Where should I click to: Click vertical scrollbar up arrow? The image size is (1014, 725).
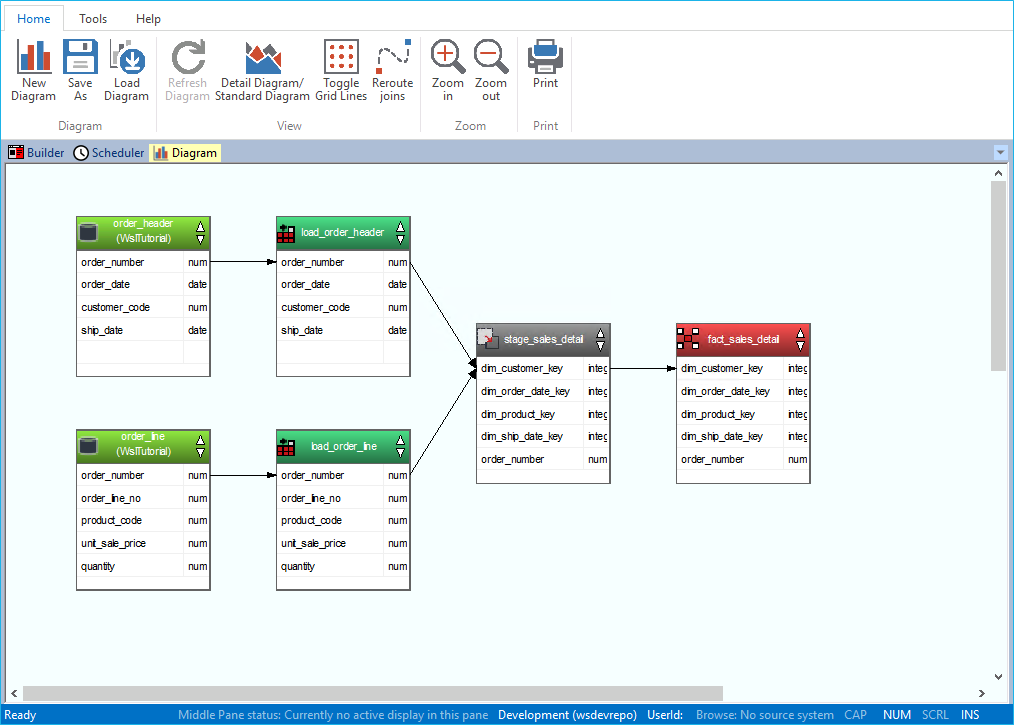pyautogui.click(x=998, y=173)
